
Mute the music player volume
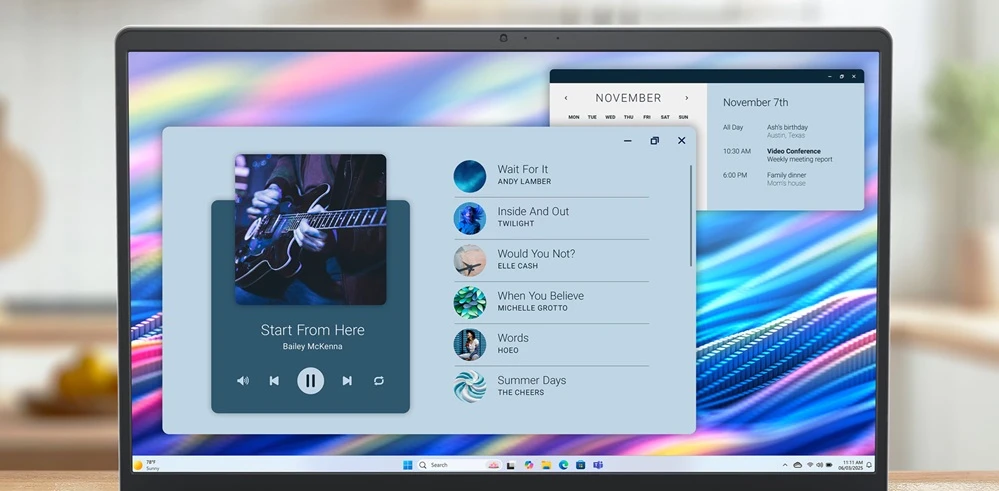[243, 381]
